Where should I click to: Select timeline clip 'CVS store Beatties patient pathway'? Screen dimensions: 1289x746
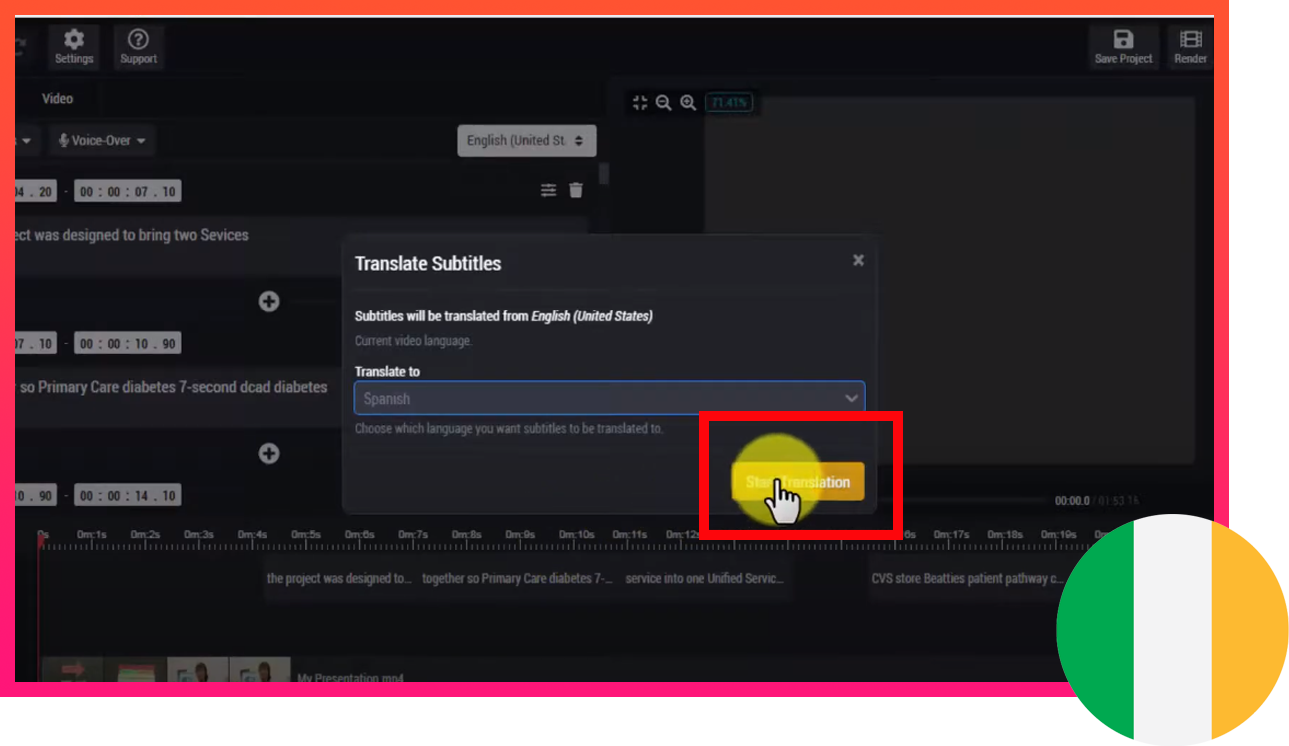(x=966, y=579)
